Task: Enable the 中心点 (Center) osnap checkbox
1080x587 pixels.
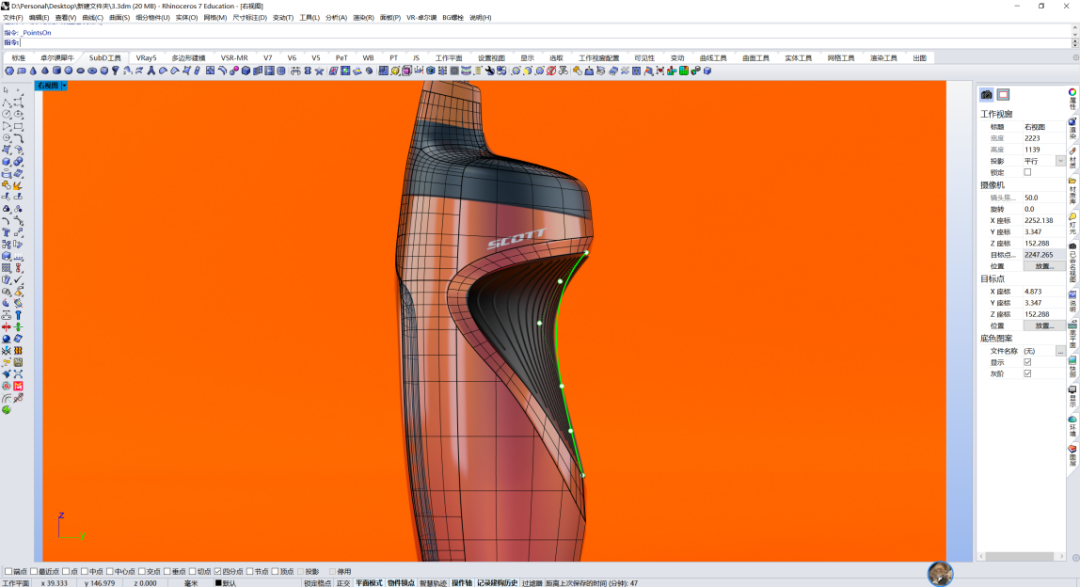Action: point(110,571)
